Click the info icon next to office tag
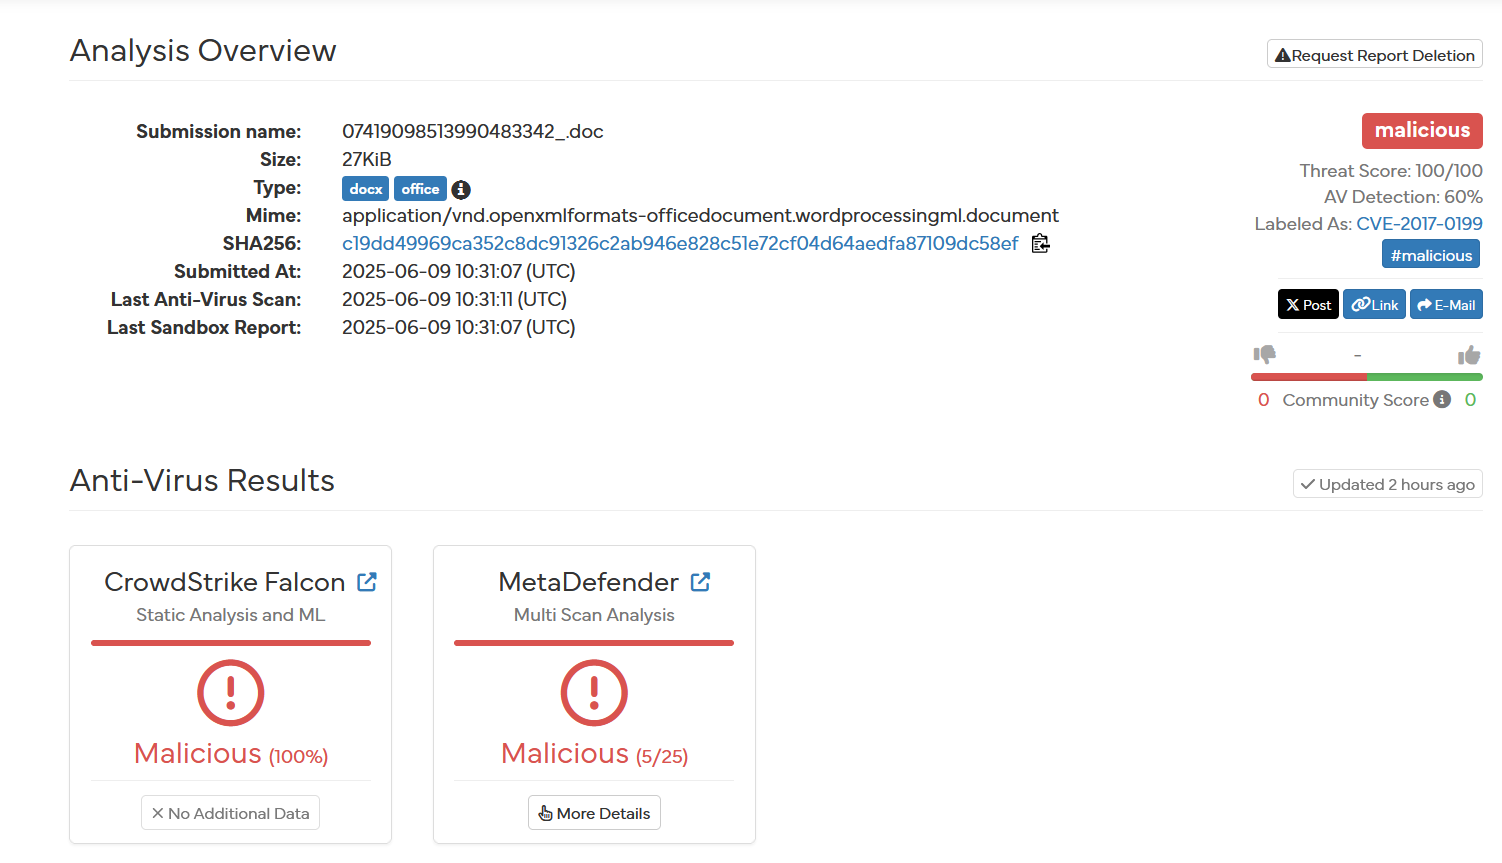The image size is (1502, 863). (461, 189)
